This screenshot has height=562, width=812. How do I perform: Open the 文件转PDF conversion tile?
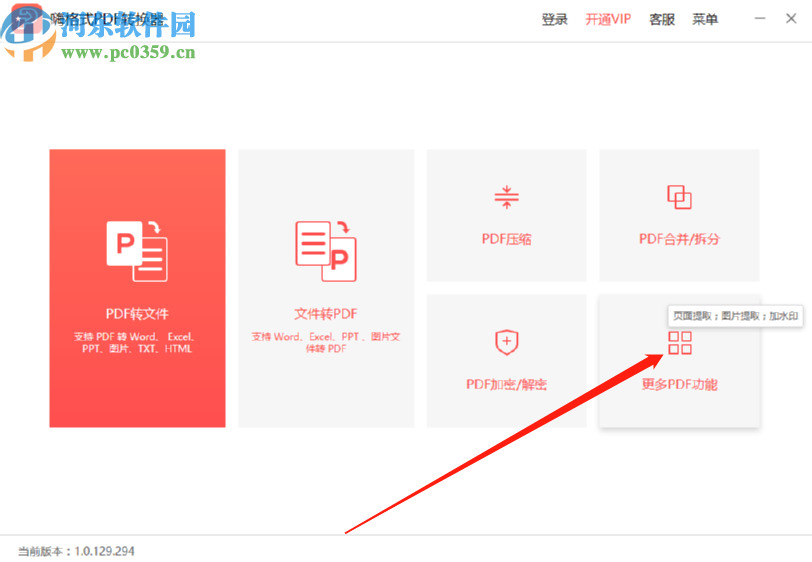tap(326, 288)
